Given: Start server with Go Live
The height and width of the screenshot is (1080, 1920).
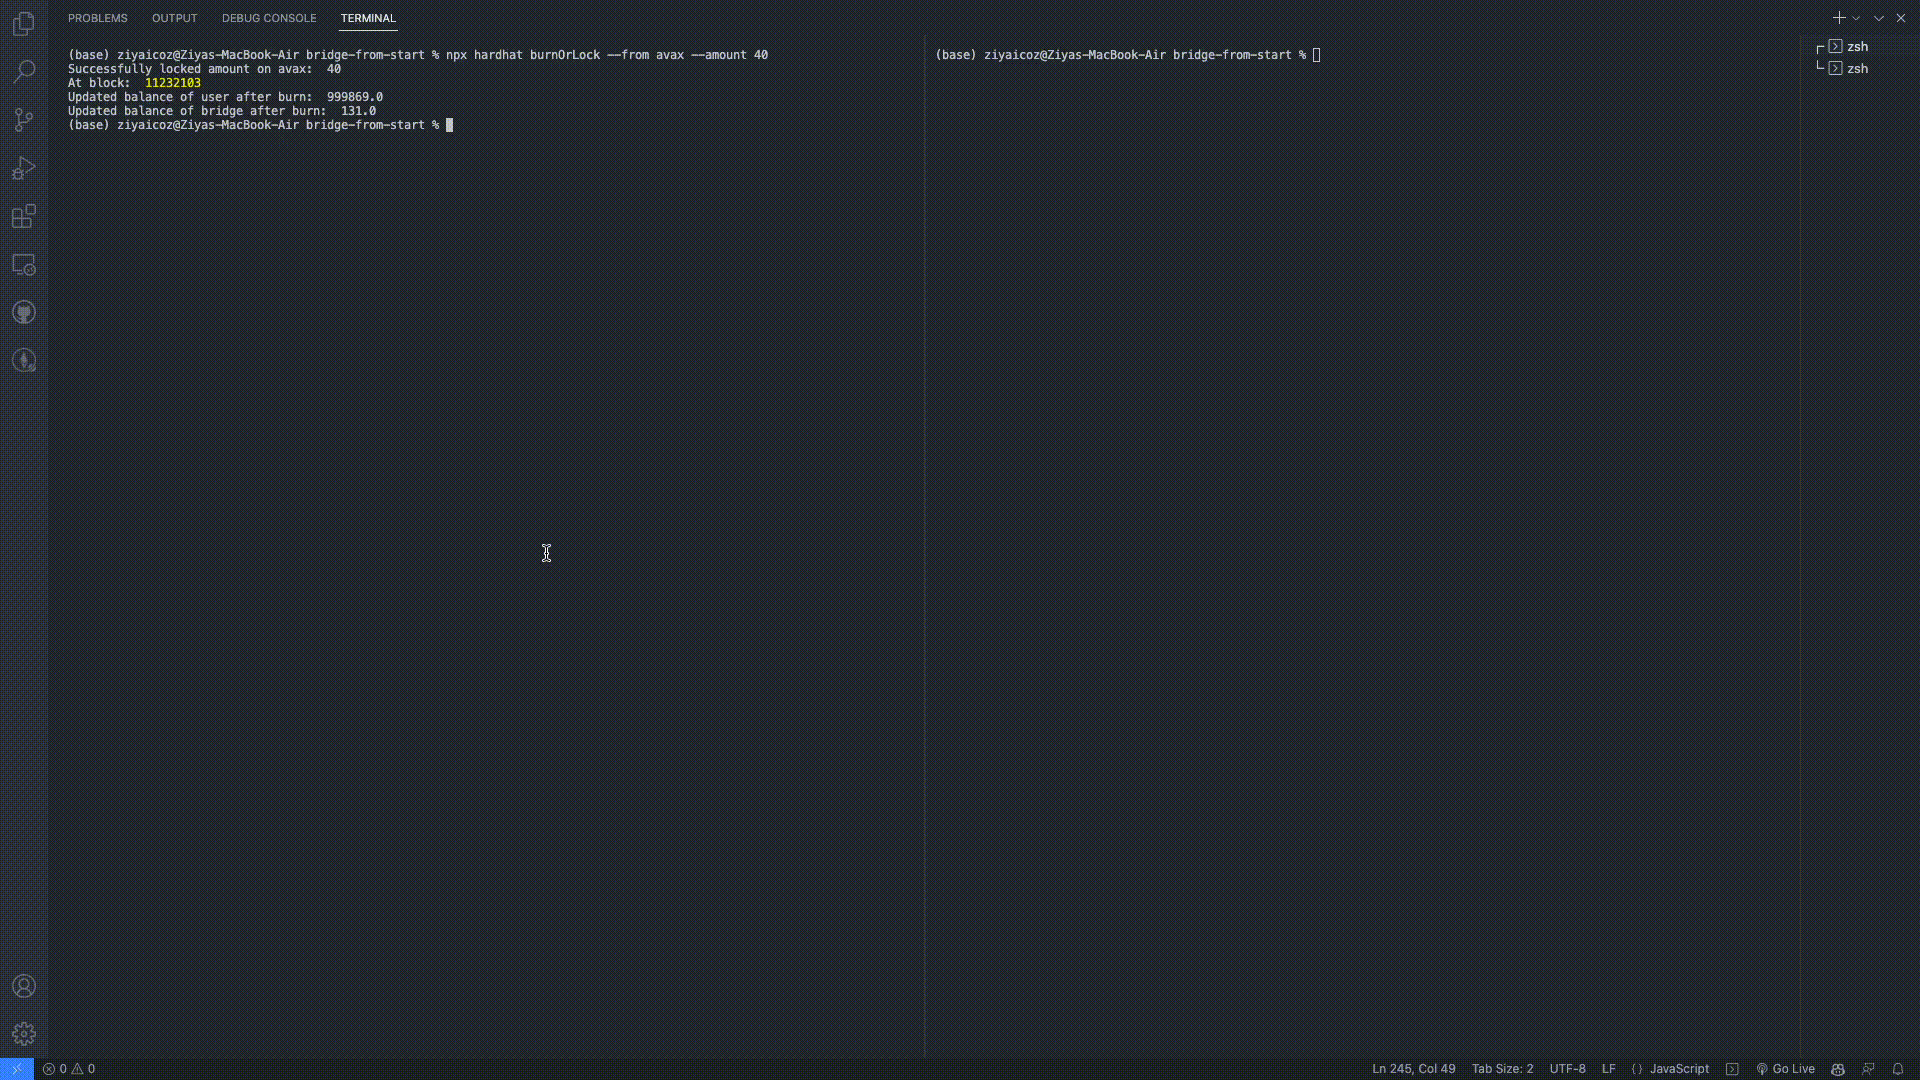Looking at the screenshot, I should click(x=1785, y=1069).
